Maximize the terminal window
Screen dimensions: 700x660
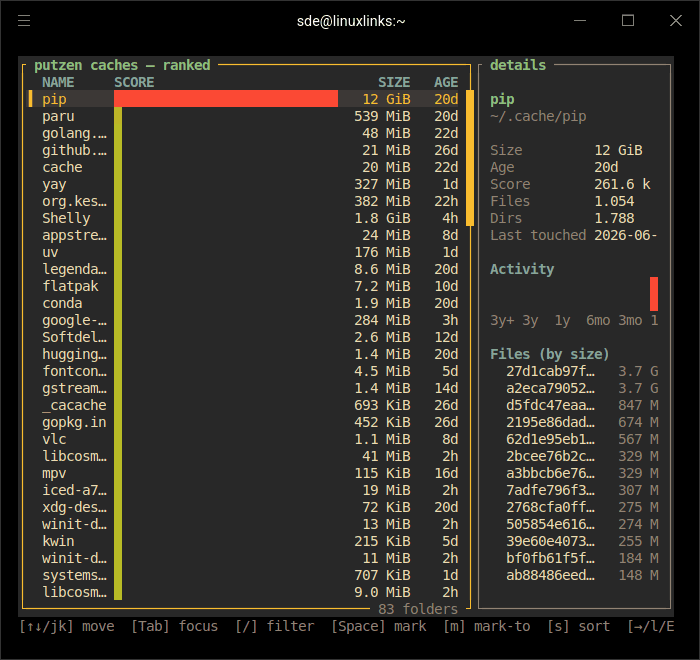[x=628, y=21]
